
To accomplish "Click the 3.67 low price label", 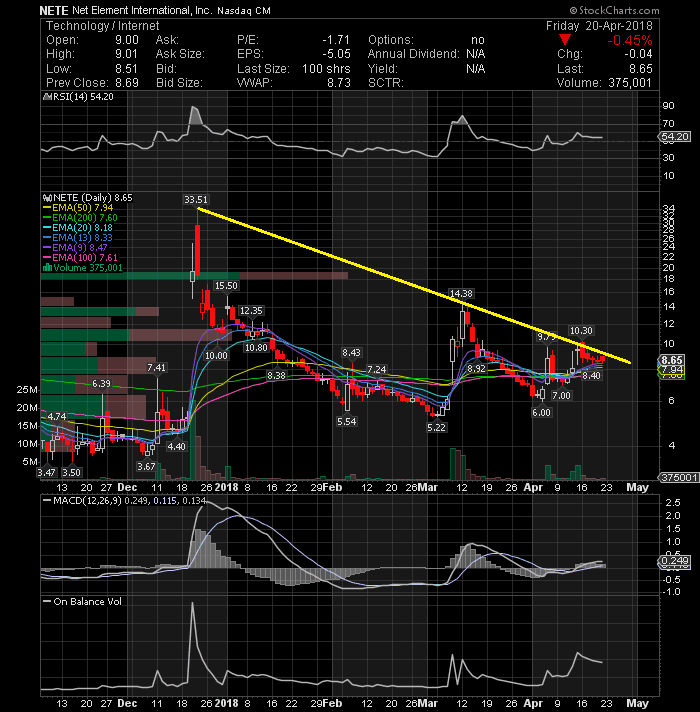I will [146, 466].
